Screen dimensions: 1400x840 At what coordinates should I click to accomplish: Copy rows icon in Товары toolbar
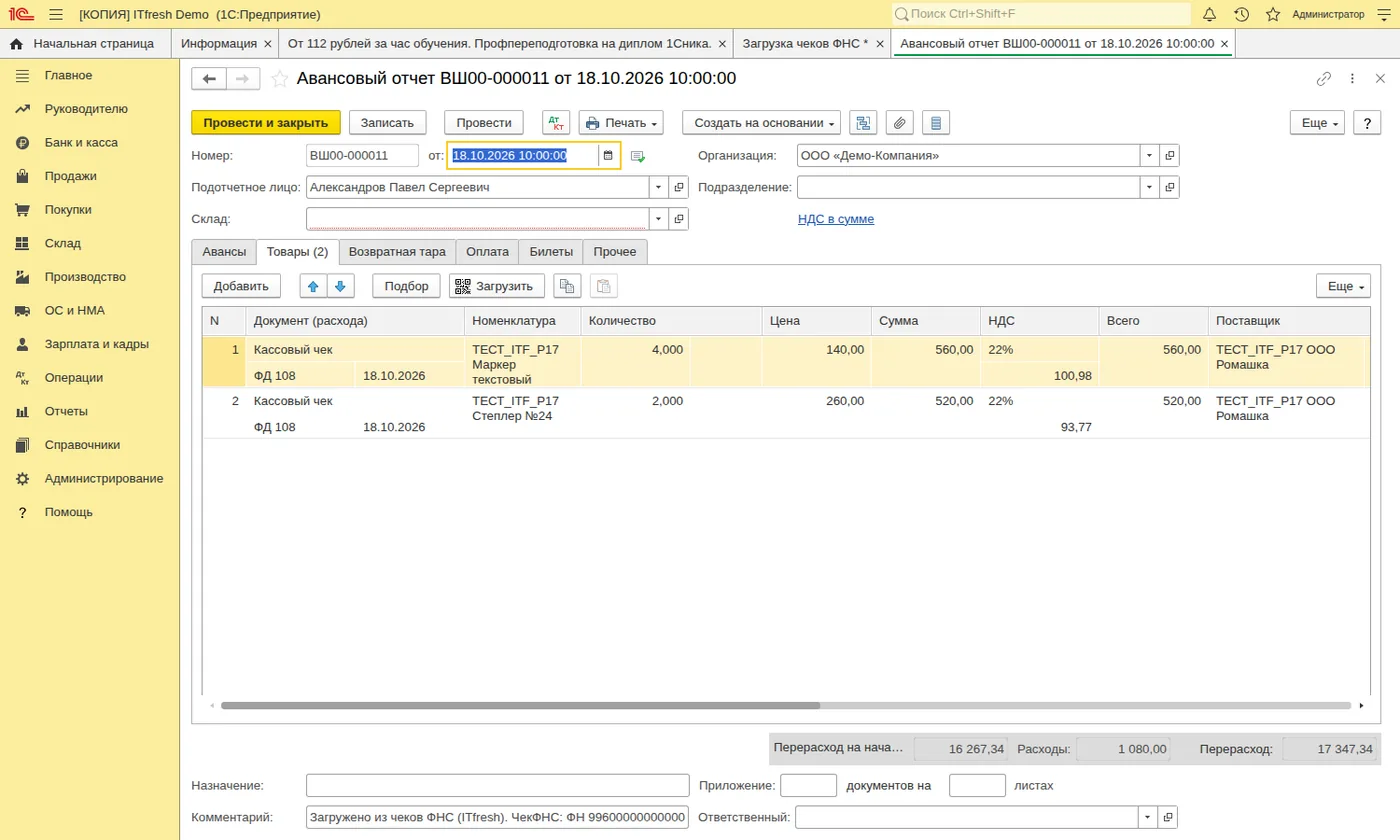pyautogui.click(x=567, y=286)
